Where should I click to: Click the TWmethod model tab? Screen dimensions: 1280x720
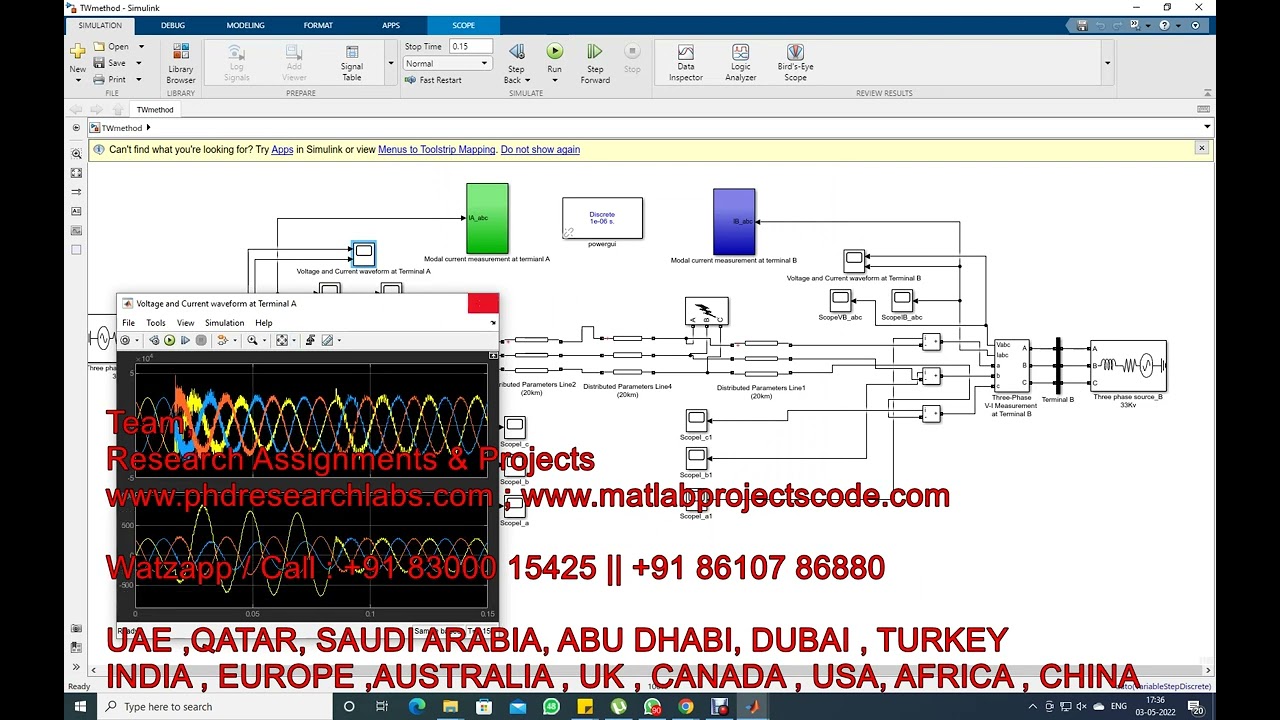[155, 109]
